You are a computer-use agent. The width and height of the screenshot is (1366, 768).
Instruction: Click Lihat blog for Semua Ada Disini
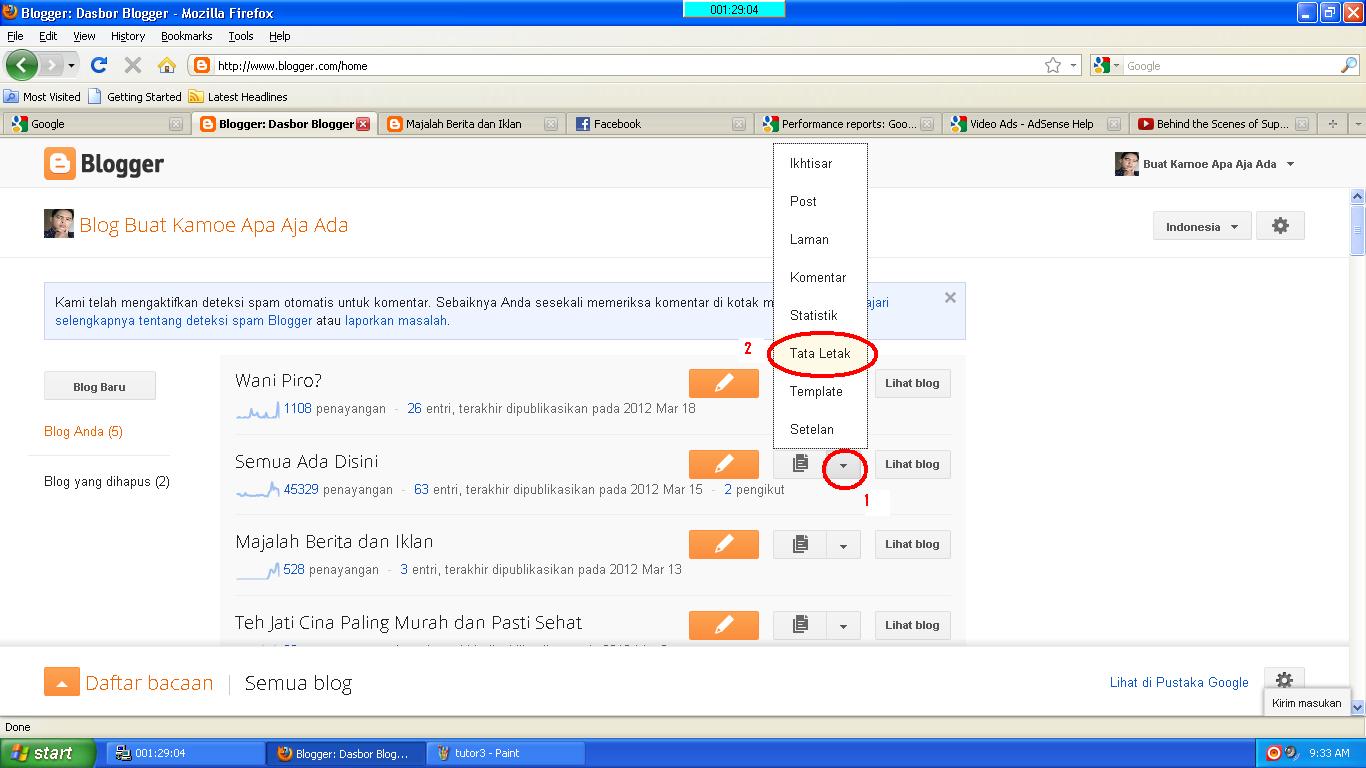tap(912, 464)
